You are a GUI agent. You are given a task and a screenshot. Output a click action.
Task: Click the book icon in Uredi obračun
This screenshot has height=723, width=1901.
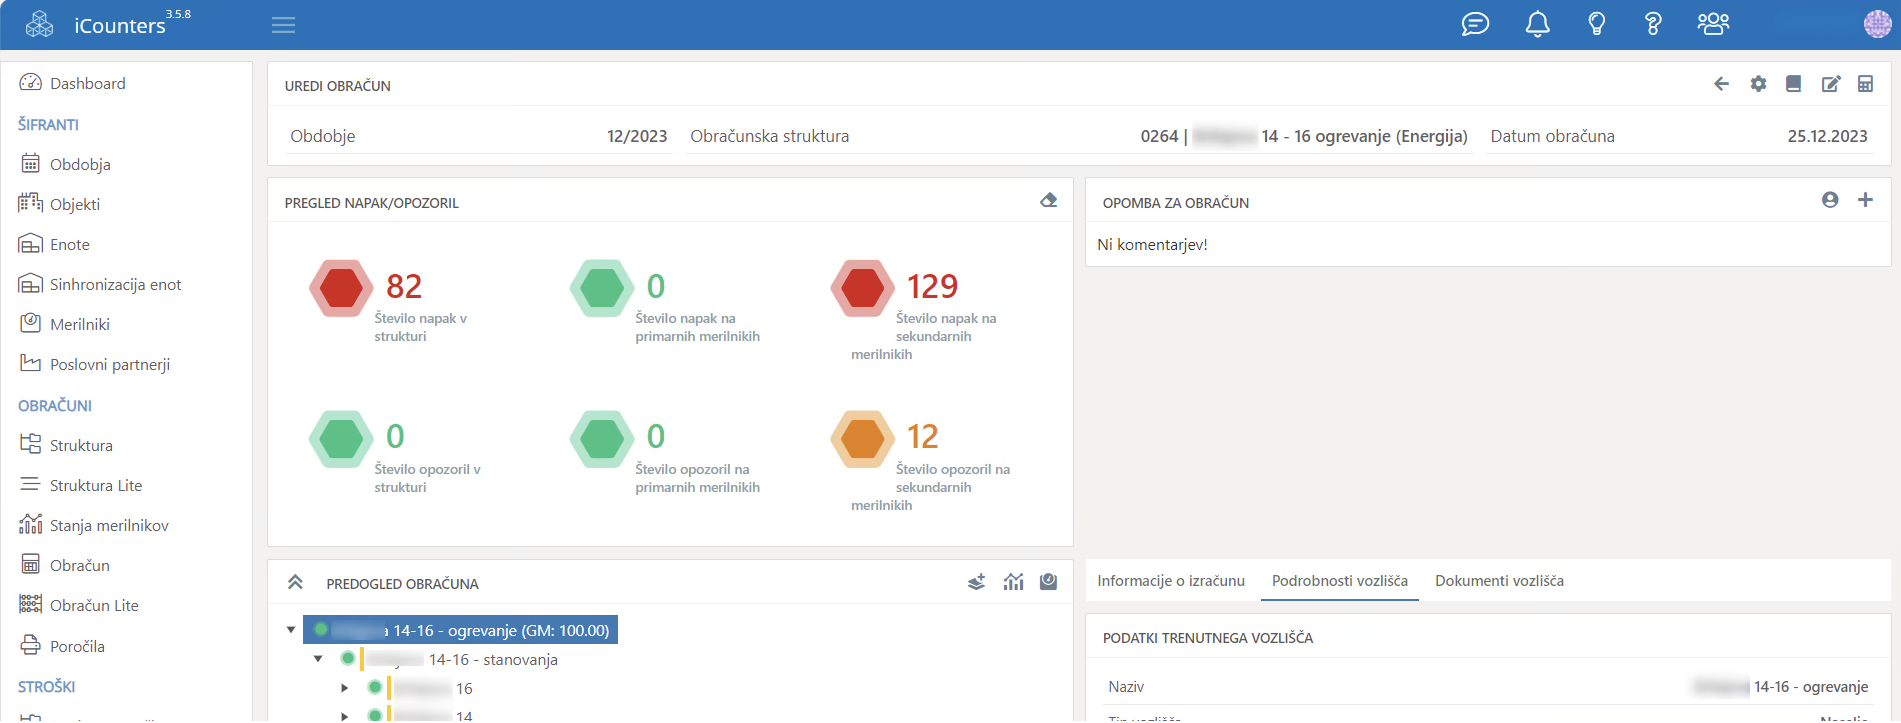pyautogui.click(x=1793, y=84)
